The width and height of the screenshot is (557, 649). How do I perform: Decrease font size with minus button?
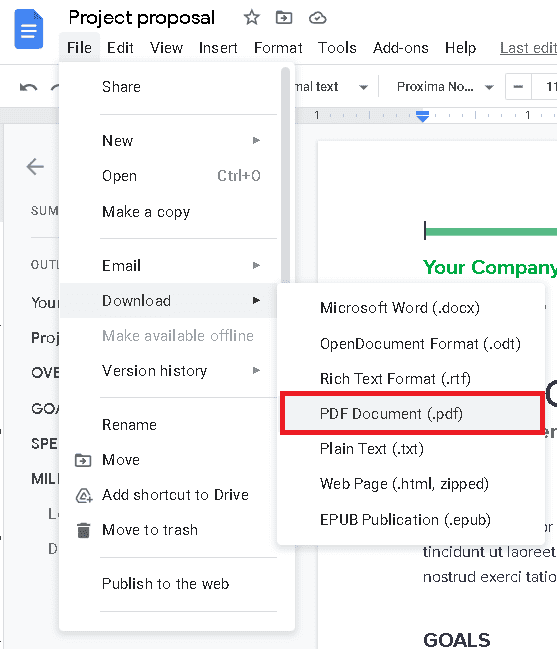click(518, 87)
